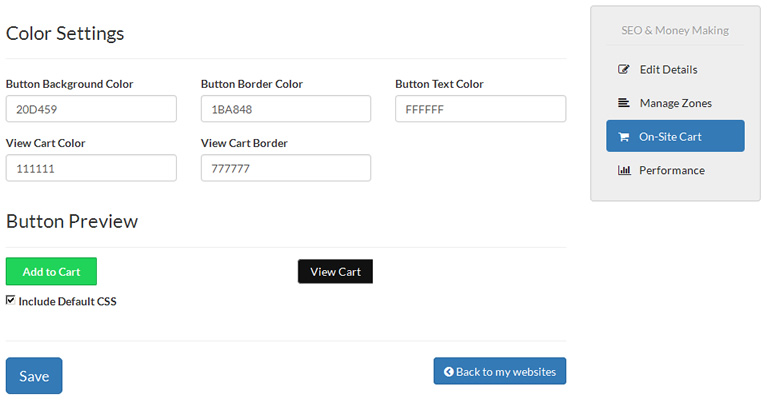The image size is (767, 401).
Task: Open the Manage Zones menu item
Action: click(x=675, y=103)
